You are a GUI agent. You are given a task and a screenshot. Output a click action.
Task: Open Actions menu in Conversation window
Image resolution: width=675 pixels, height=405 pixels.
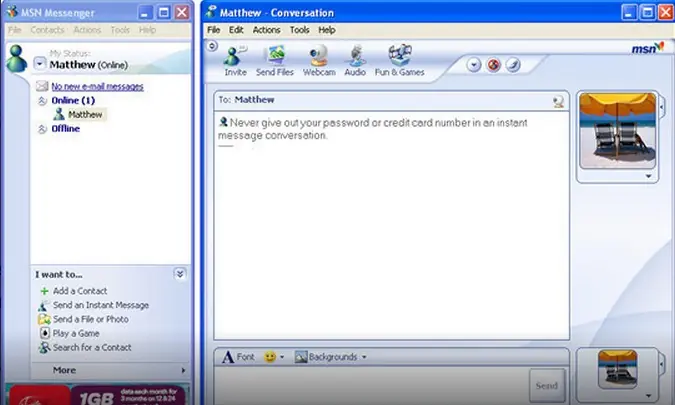266,30
